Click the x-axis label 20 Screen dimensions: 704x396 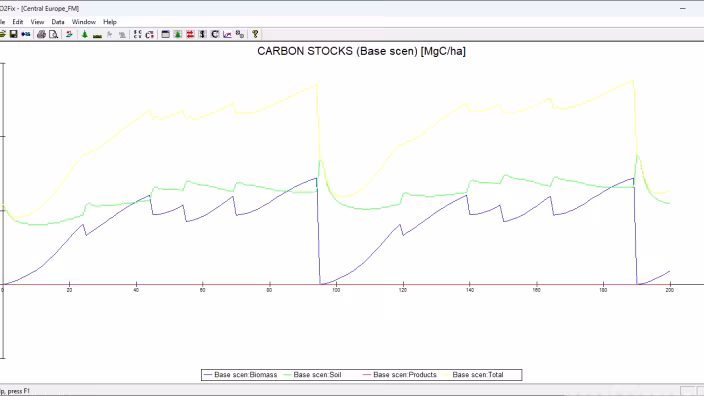[x=69, y=290]
